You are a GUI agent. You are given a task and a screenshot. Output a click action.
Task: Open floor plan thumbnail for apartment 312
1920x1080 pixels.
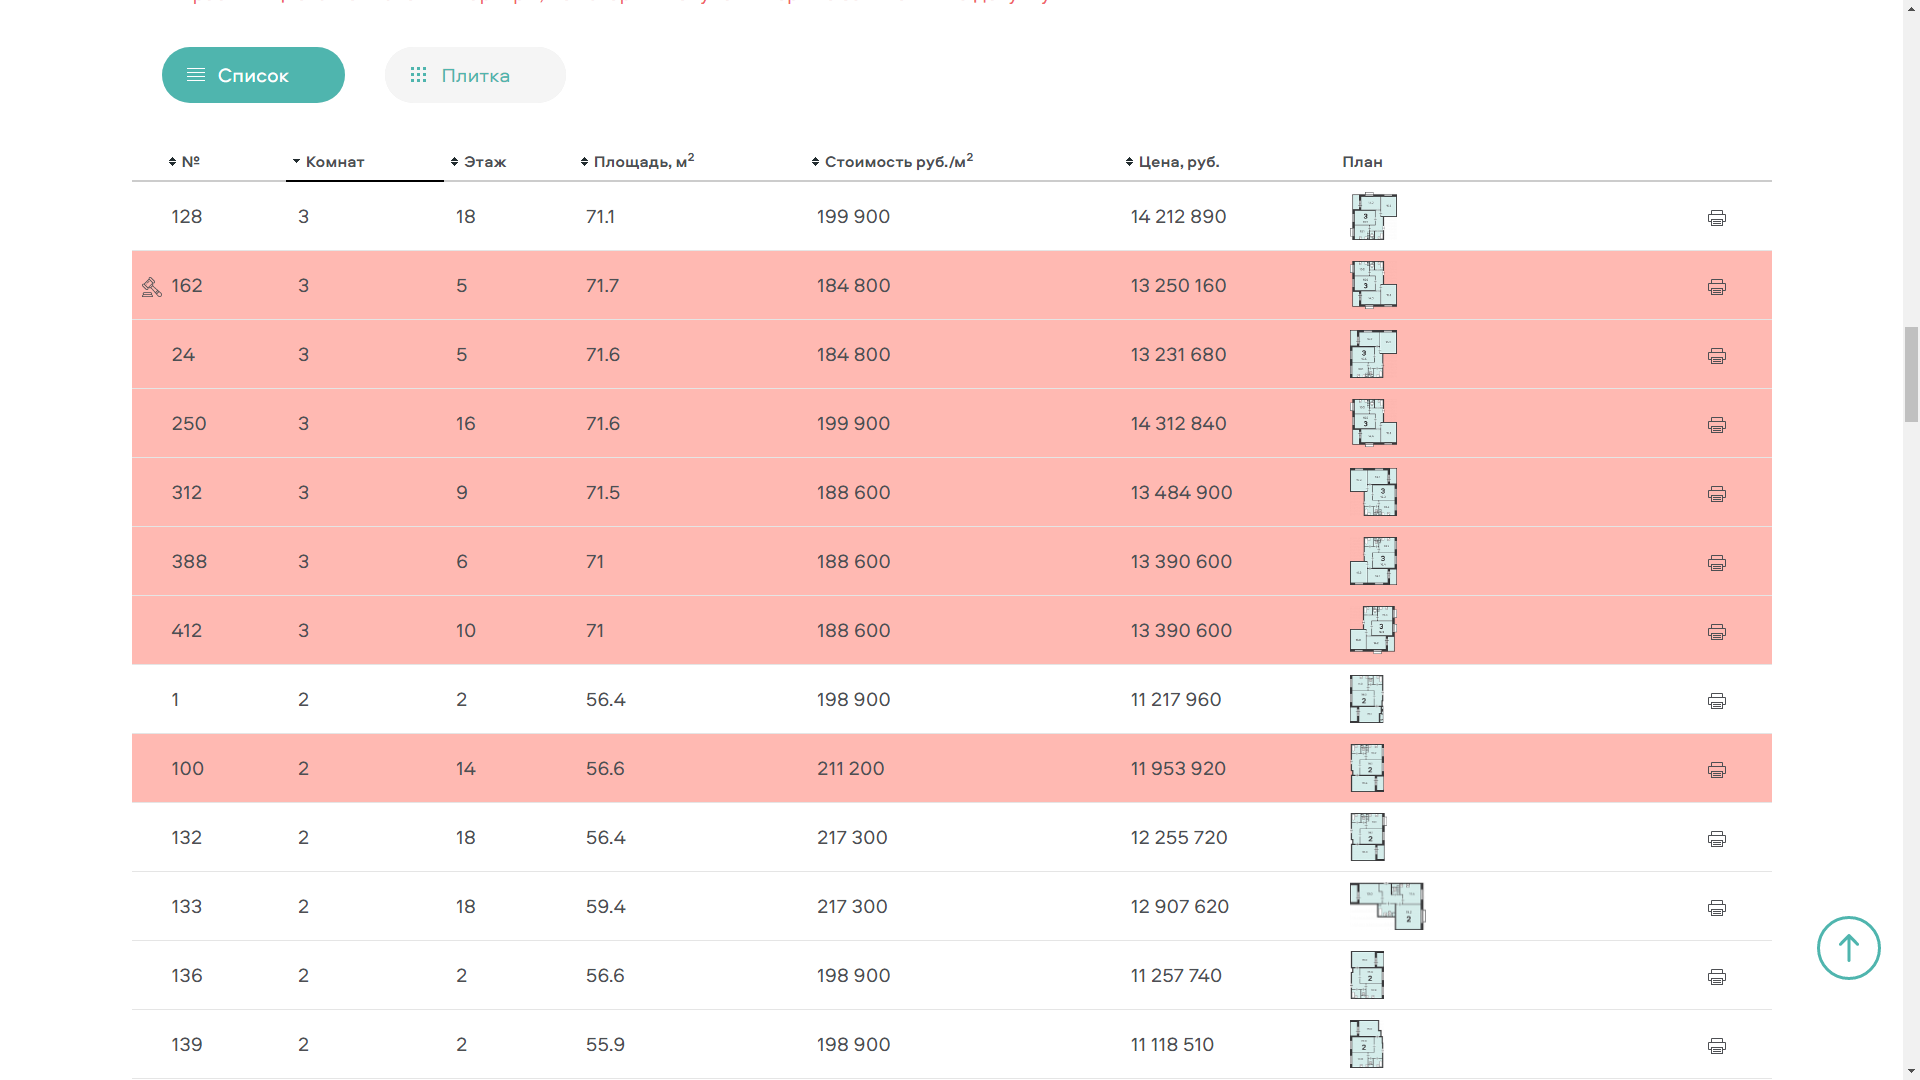(x=1373, y=492)
